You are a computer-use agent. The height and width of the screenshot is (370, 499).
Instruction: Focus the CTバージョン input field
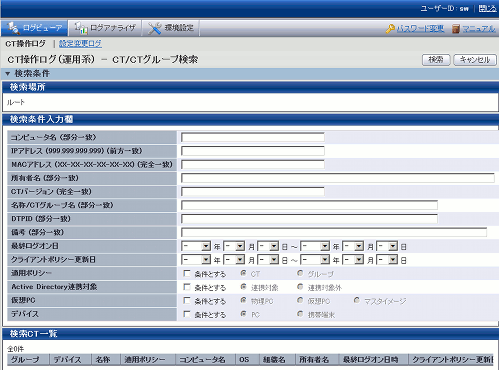pyautogui.click(x=253, y=192)
